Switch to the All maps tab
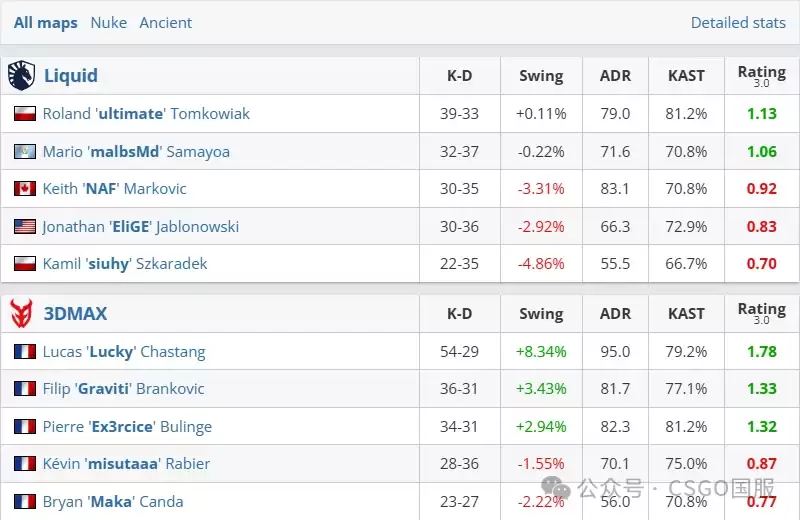The image size is (800, 520). (x=45, y=23)
